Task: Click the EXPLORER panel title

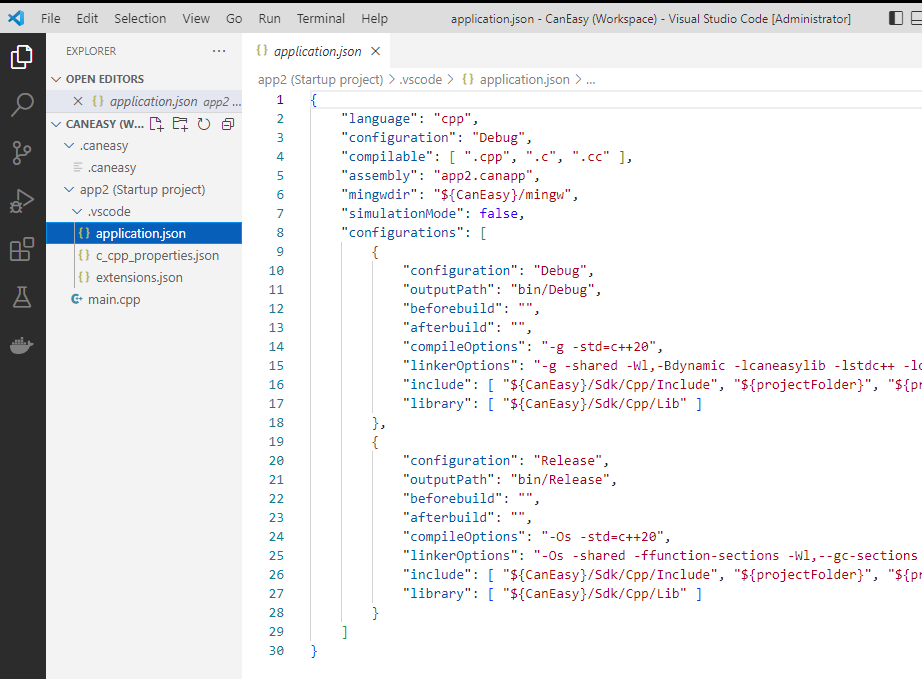Action: [91, 51]
